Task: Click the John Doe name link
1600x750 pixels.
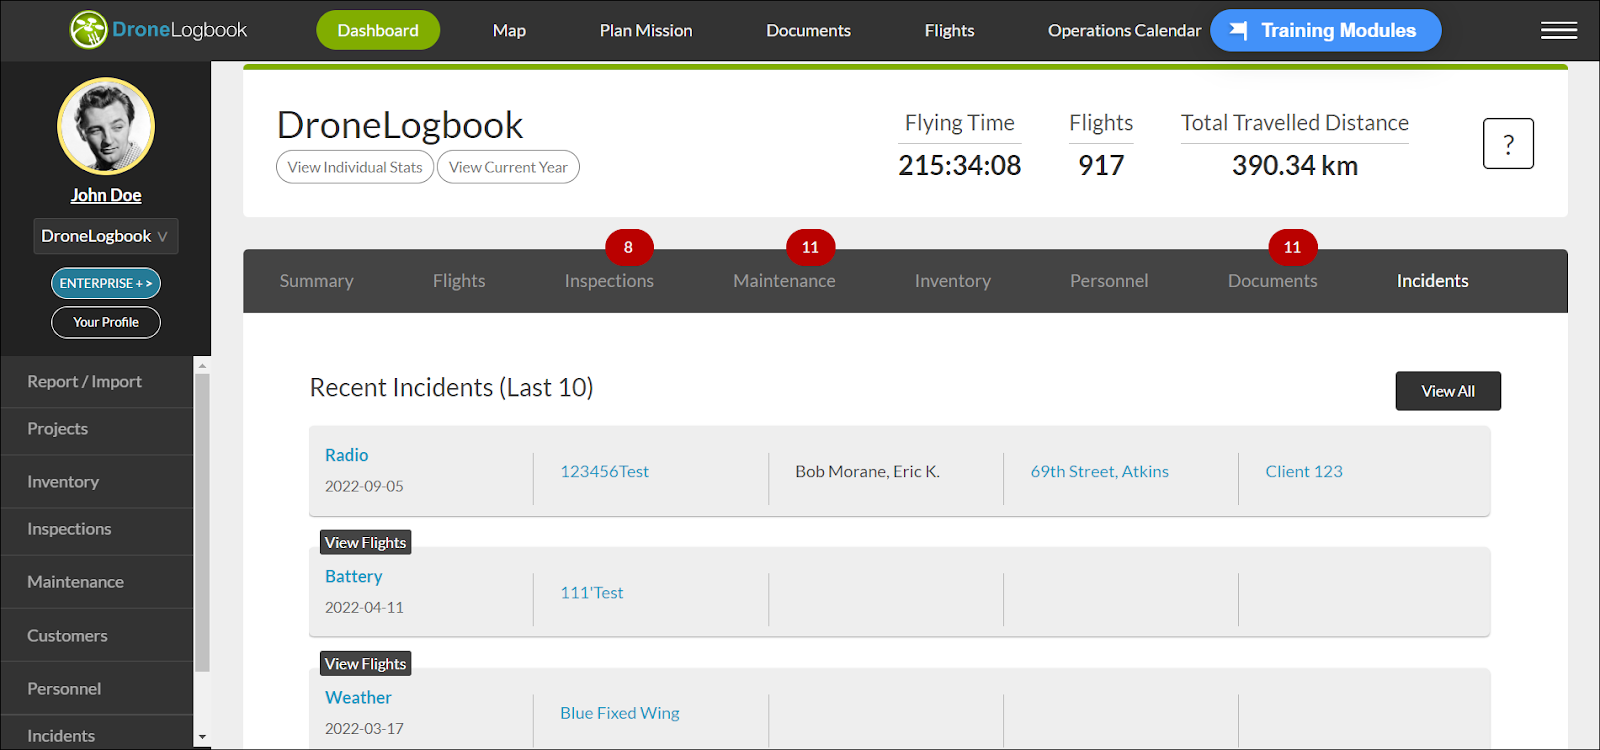Action: (106, 195)
